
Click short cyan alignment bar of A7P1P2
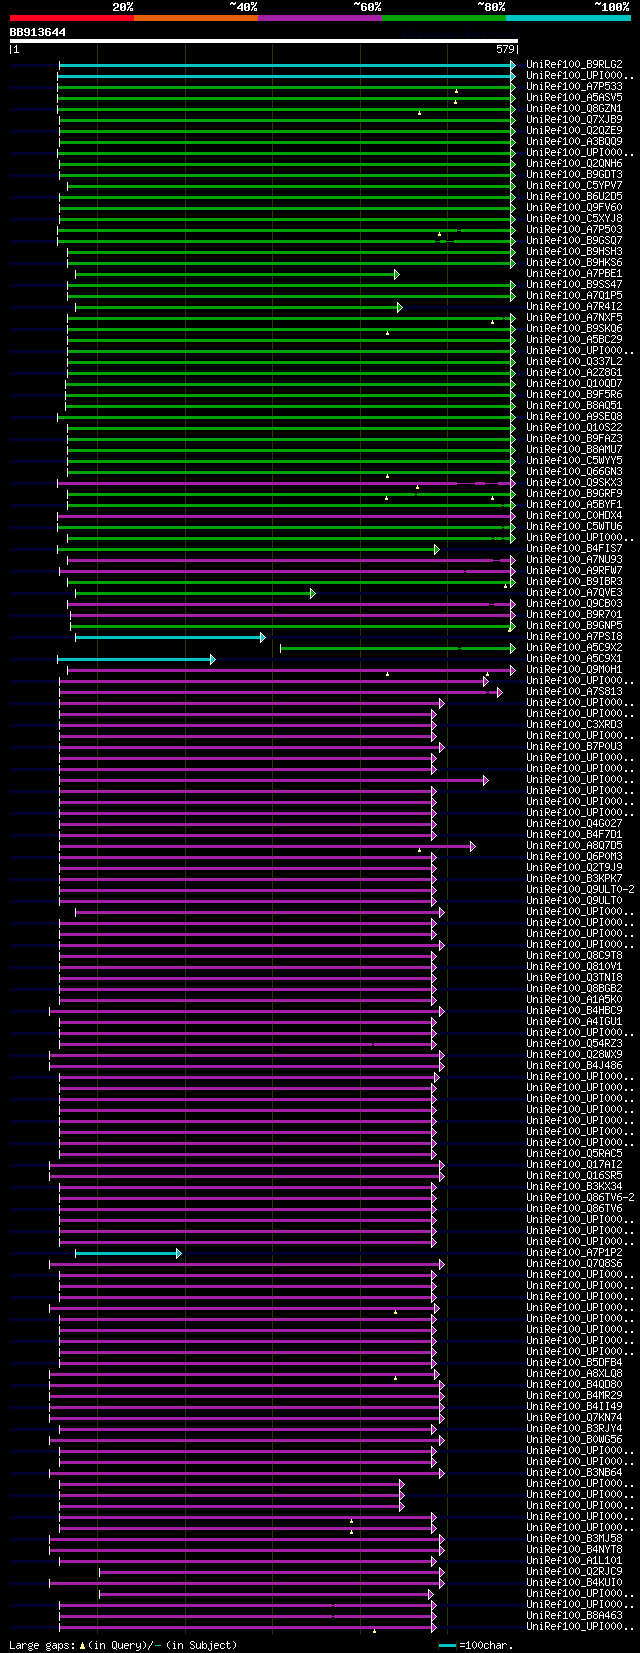(128, 1253)
